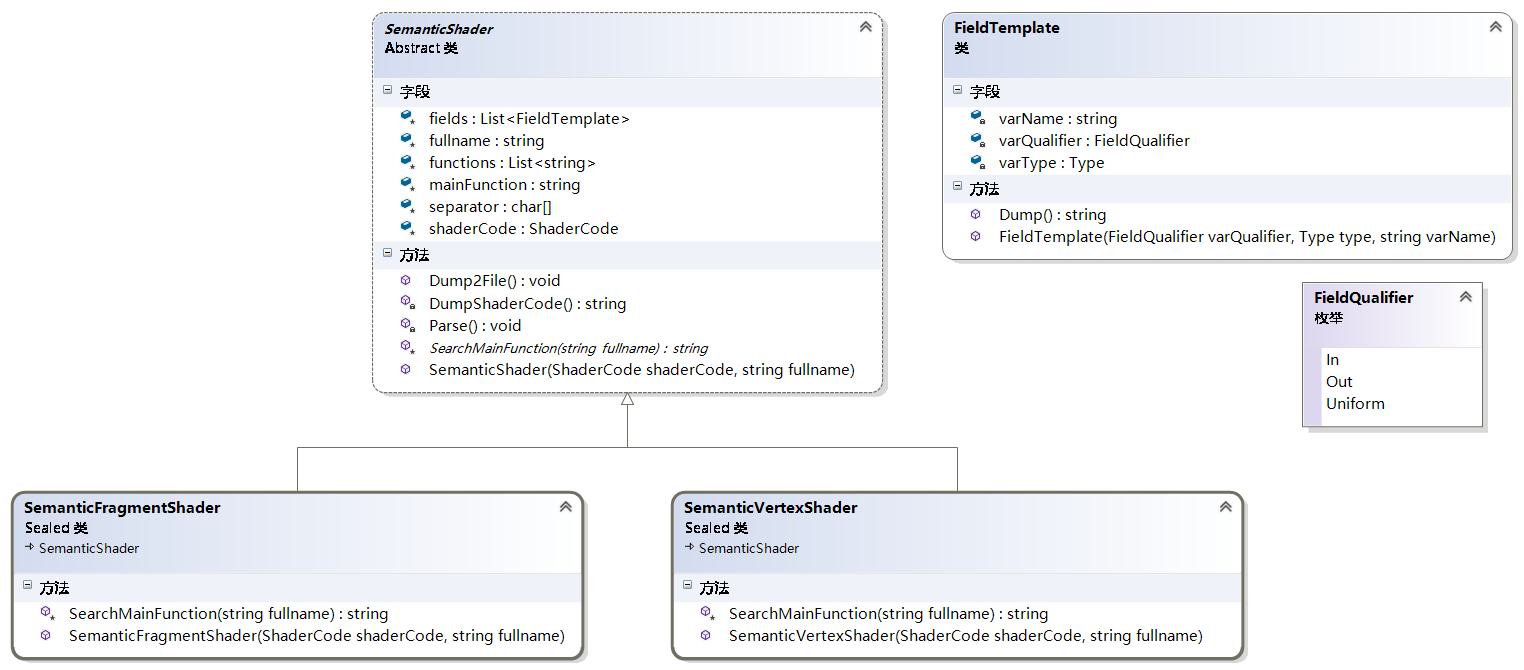Click the field icon beside varType
The width and height of the screenshot is (1524, 670).
(x=977, y=162)
